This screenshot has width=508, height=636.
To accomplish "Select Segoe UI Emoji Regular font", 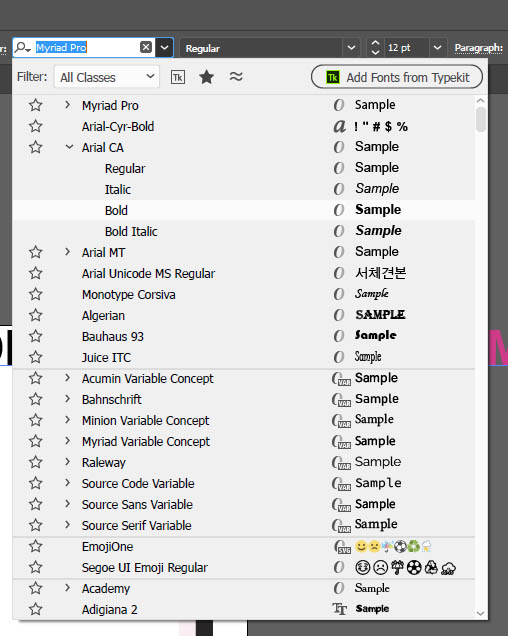I will [x=144, y=567].
